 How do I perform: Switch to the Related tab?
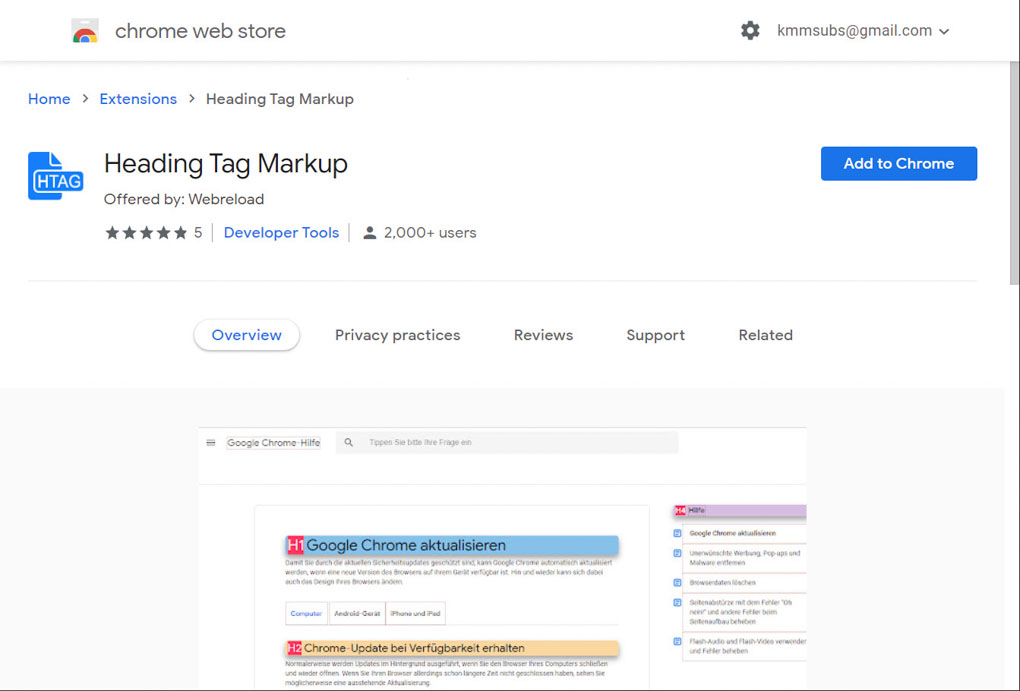766,335
